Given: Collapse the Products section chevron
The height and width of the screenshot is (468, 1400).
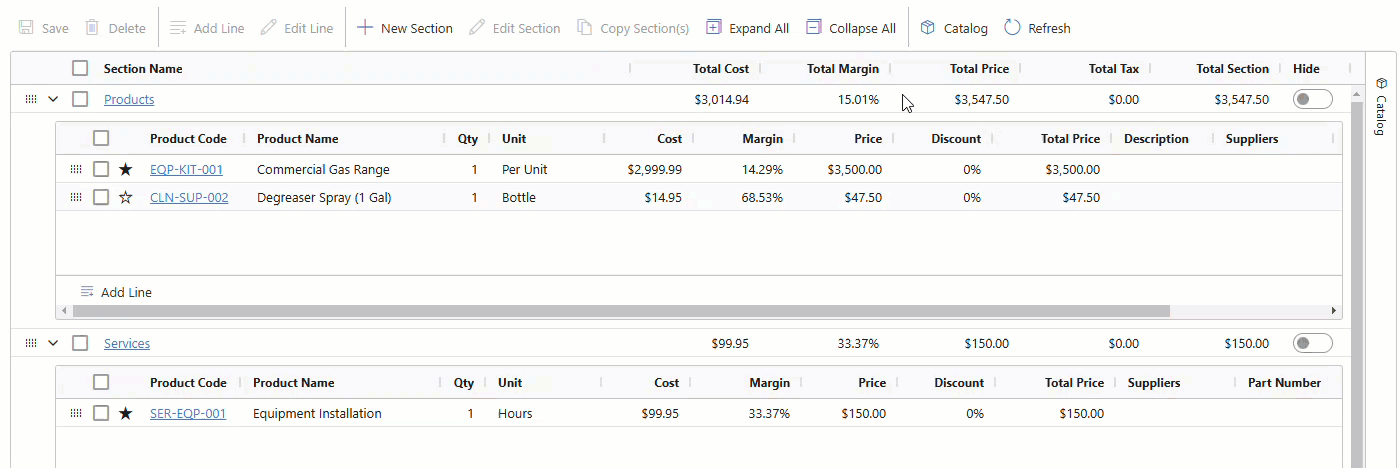Looking at the screenshot, I should (x=54, y=100).
